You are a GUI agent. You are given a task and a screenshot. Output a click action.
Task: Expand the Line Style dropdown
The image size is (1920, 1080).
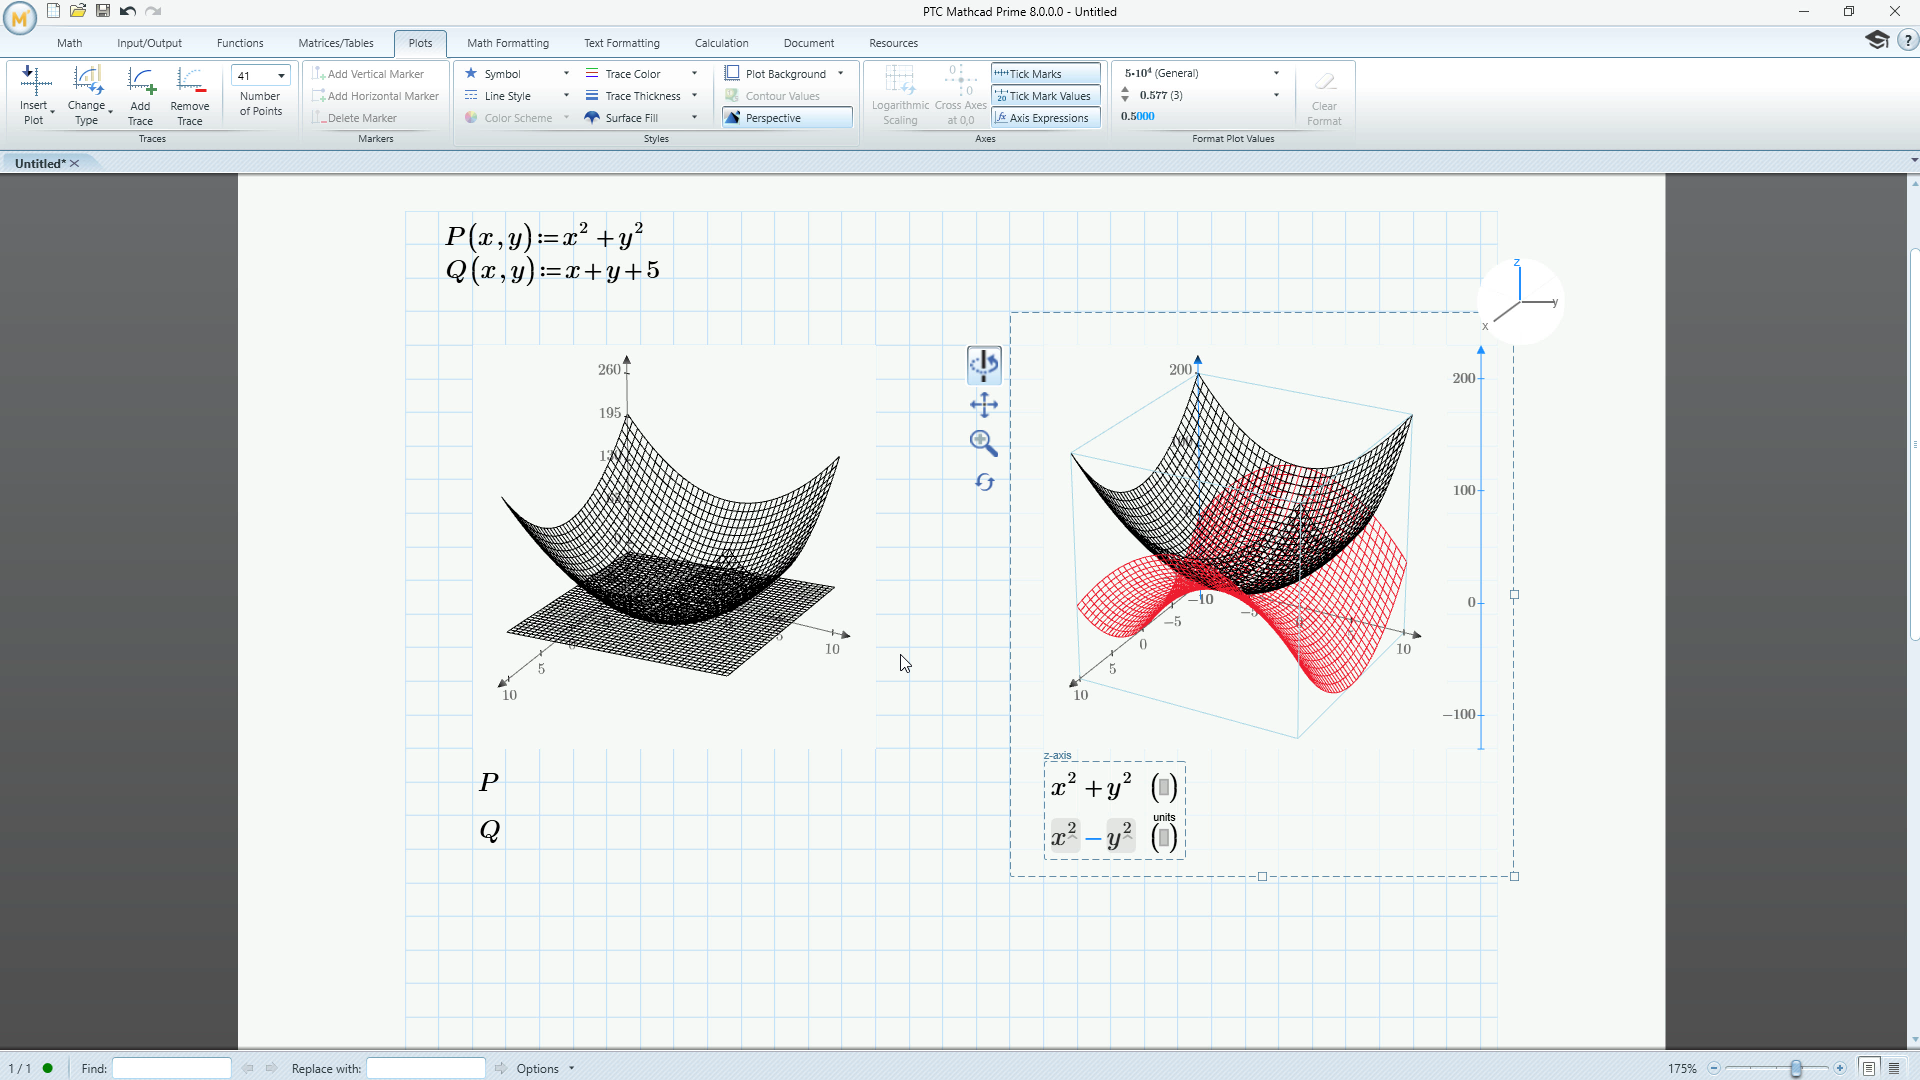coord(566,96)
